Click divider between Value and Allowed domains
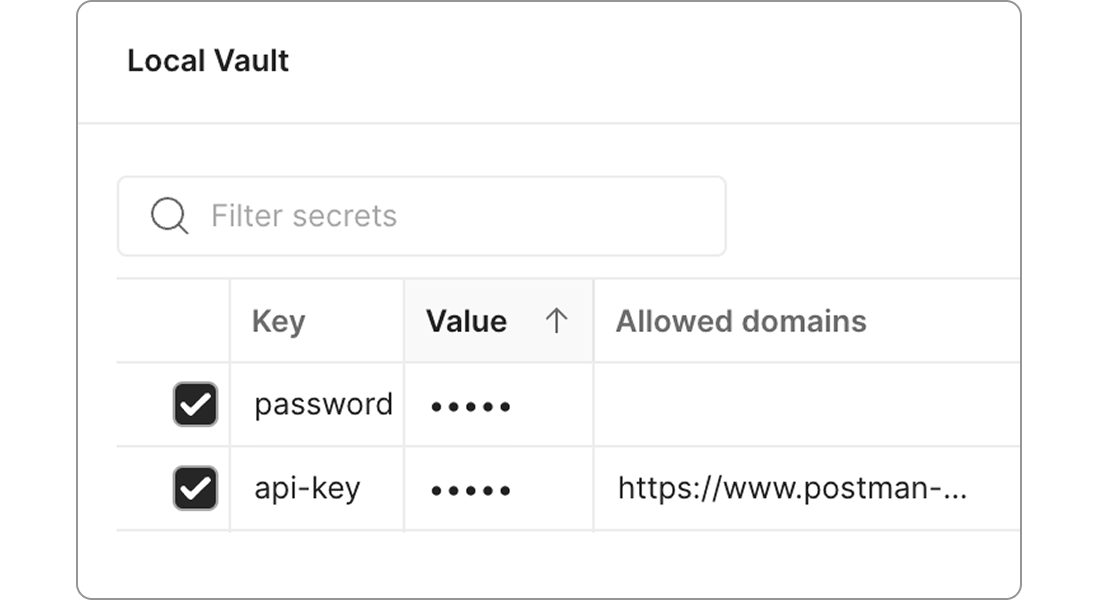Screen dimensions: 1100x600 tap(594, 321)
